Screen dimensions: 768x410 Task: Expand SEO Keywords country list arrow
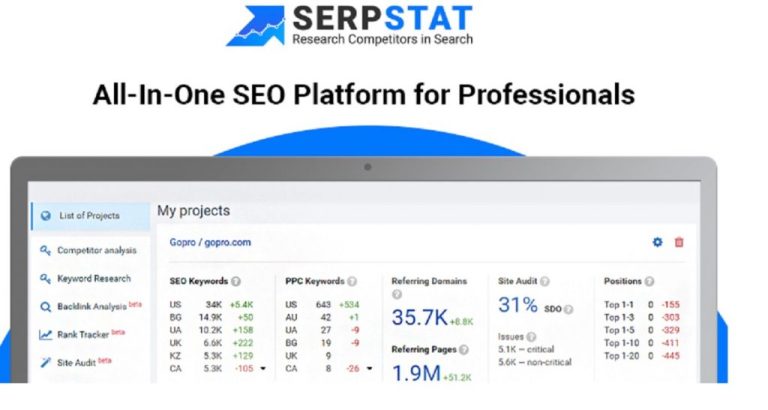tap(263, 369)
